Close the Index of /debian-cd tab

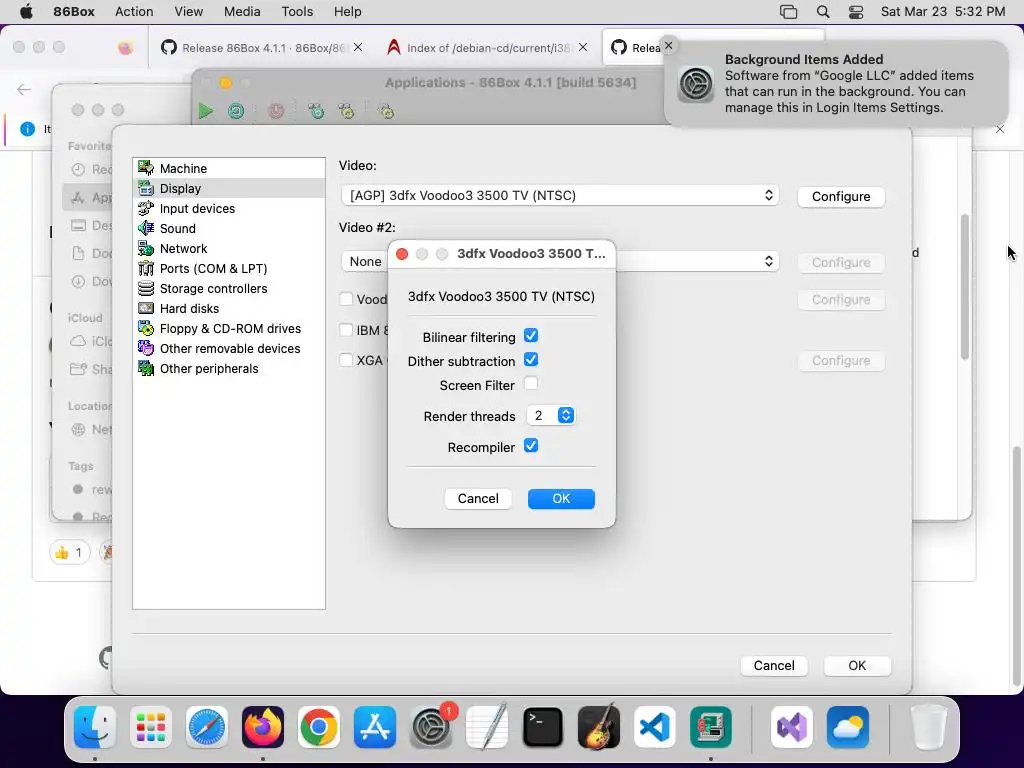[x=583, y=47]
